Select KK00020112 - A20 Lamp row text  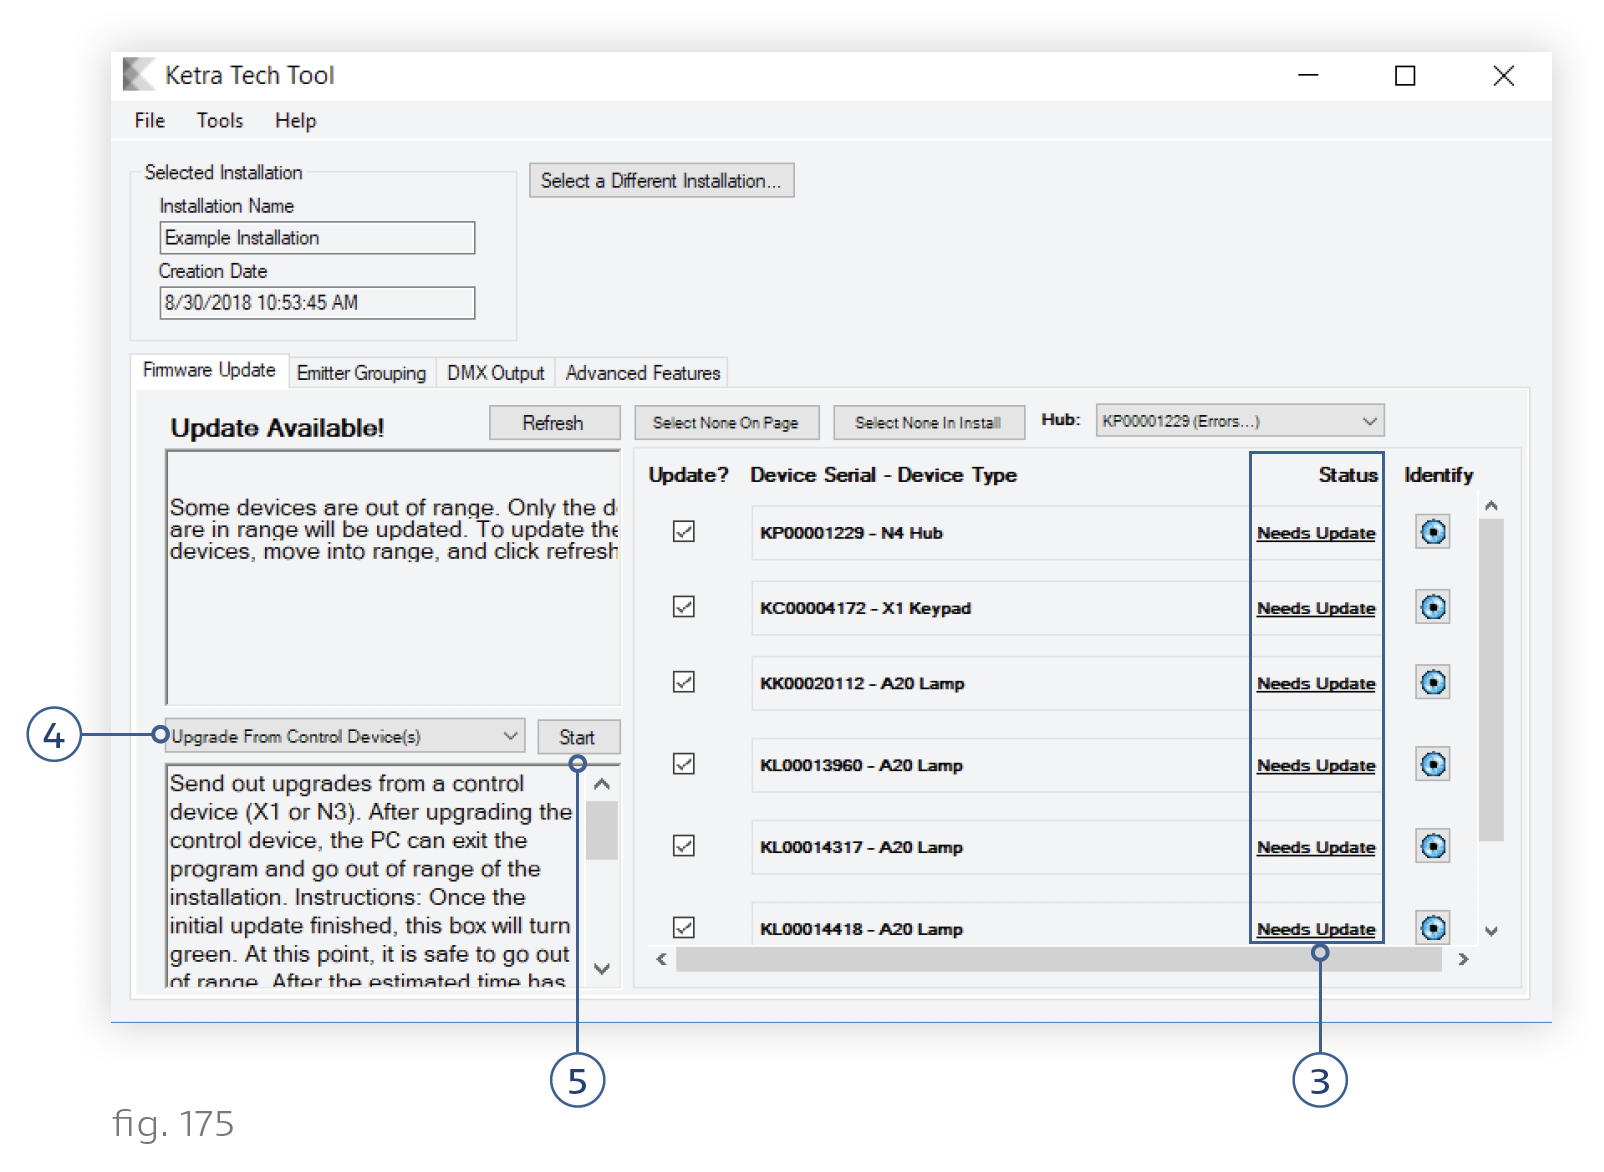click(862, 684)
